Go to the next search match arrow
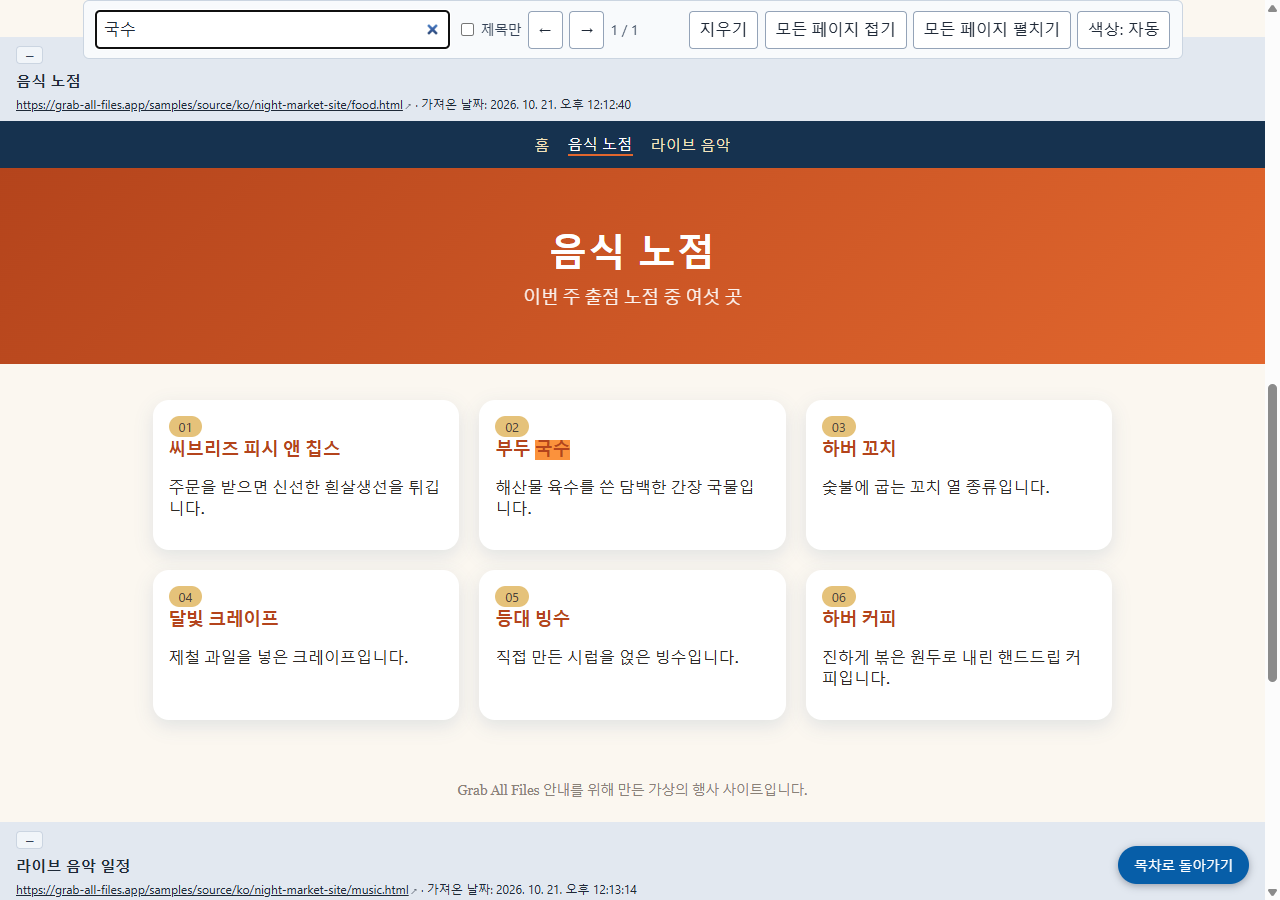This screenshot has height=900, width=1280. coord(587,30)
